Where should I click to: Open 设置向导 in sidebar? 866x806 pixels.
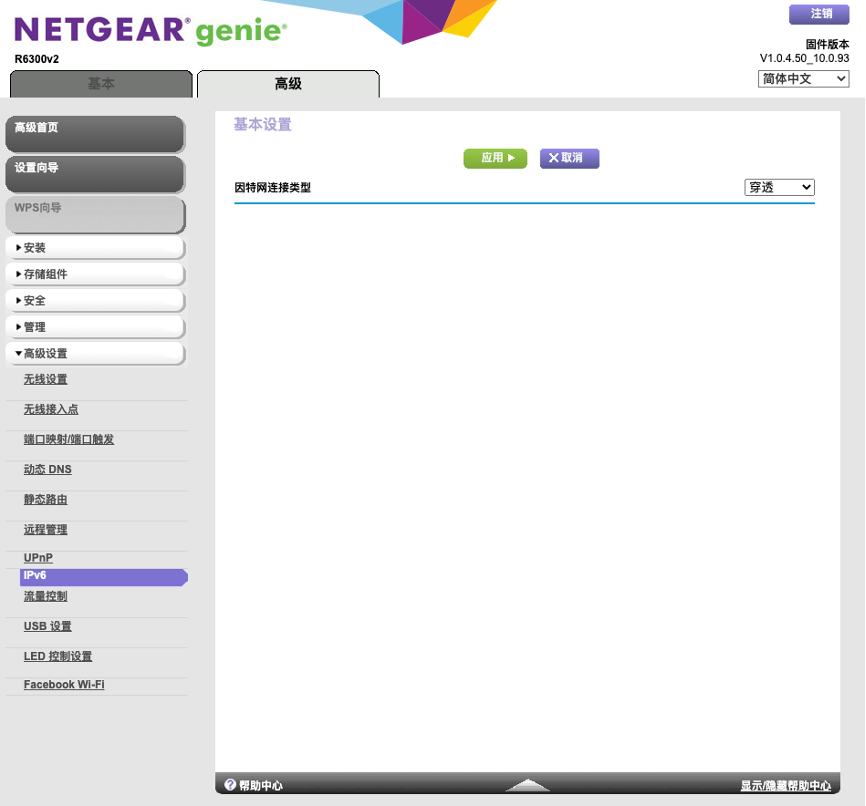pos(95,174)
